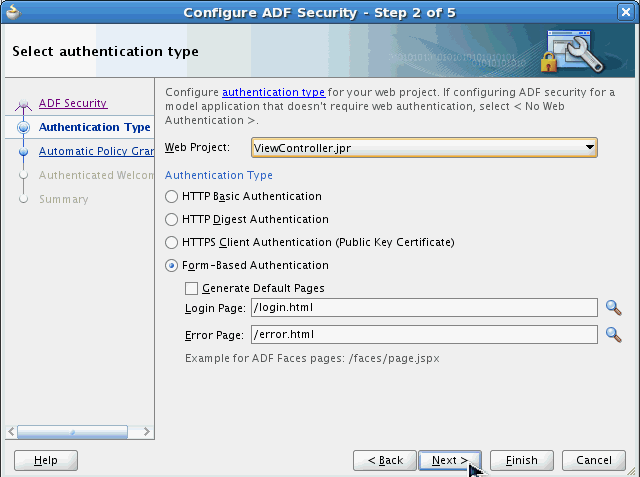The height and width of the screenshot is (477, 640).
Task: Click the step list scroll right arrow
Action: point(147,432)
